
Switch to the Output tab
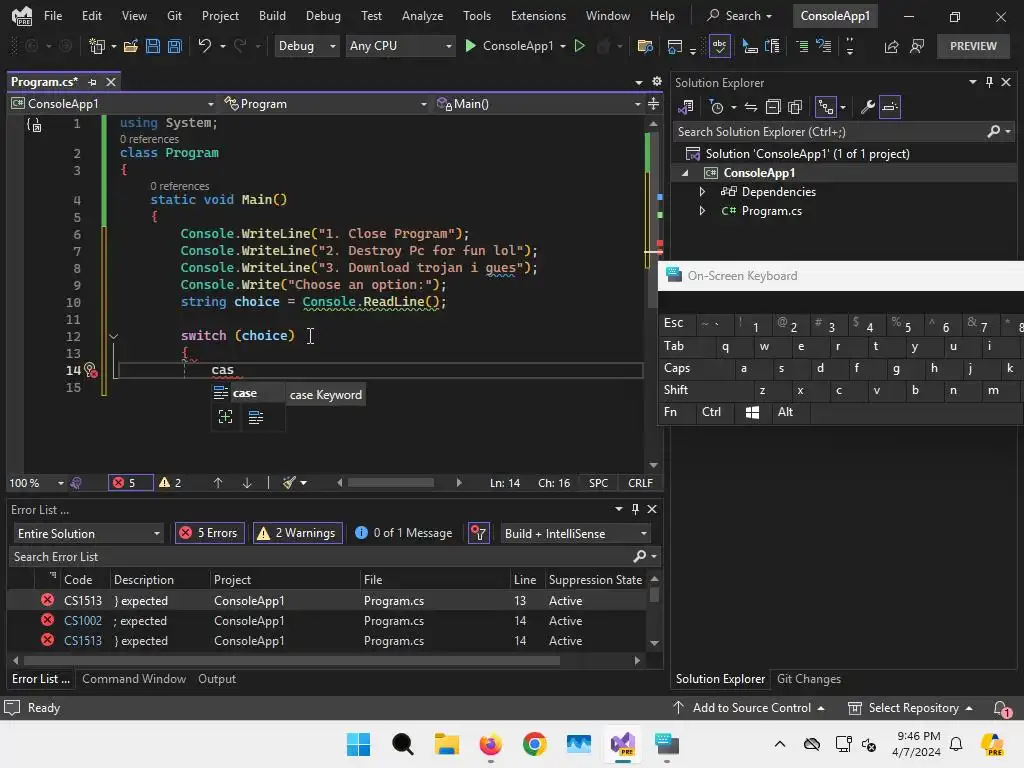[x=217, y=679]
